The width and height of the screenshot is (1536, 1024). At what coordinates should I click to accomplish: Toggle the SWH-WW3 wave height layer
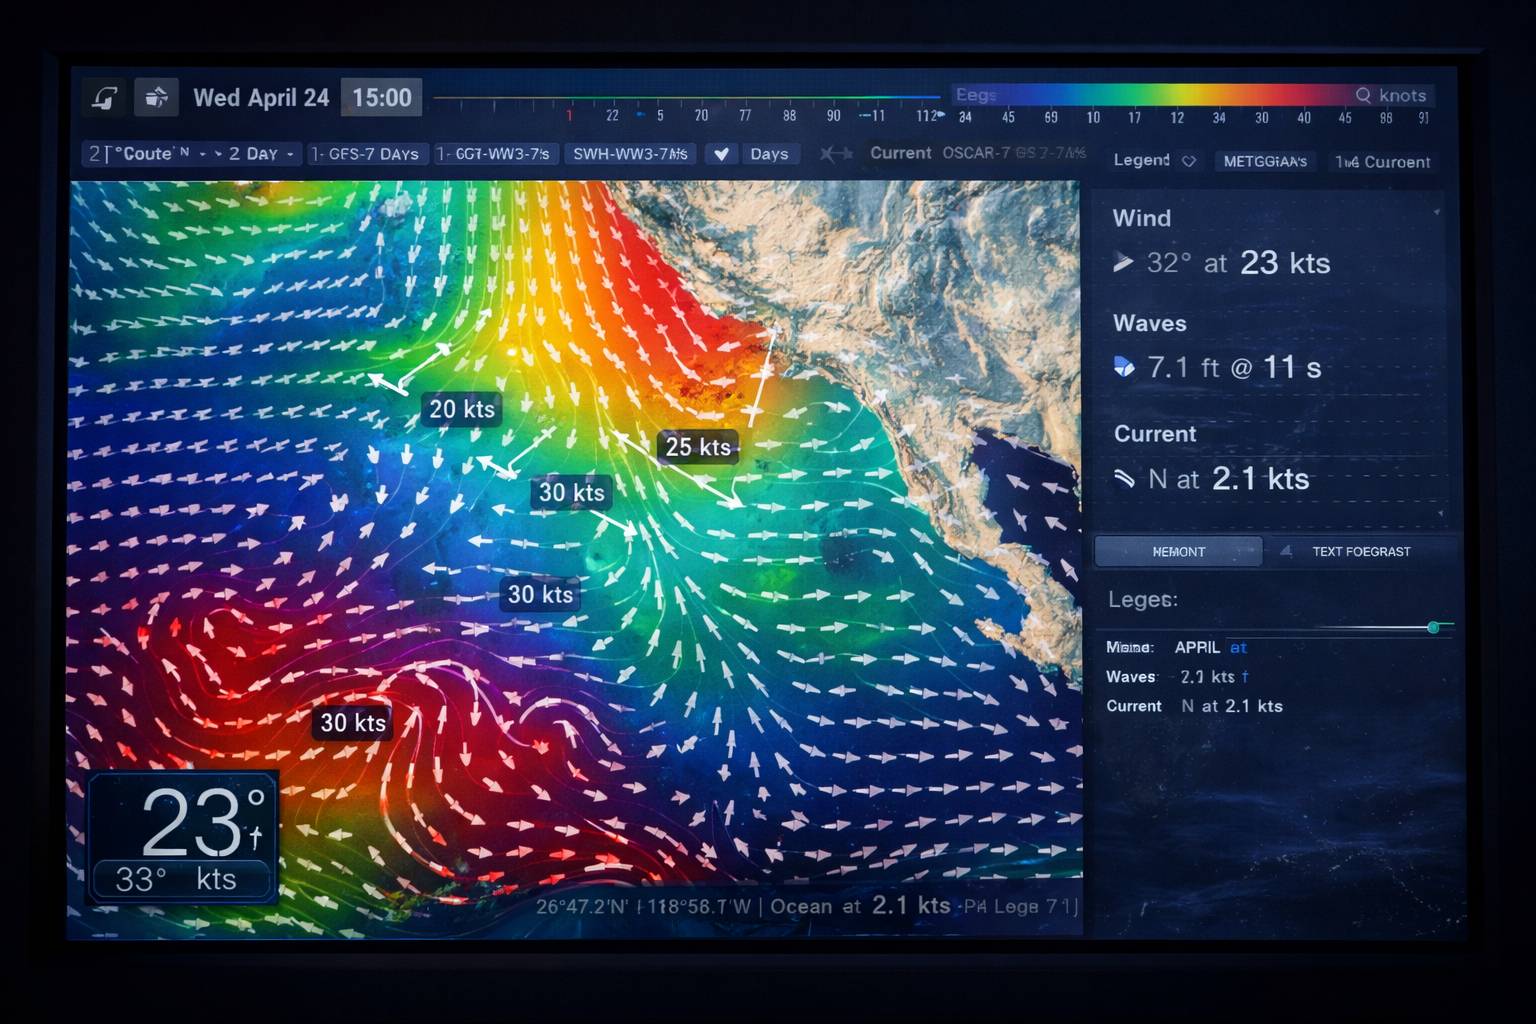pos(630,154)
